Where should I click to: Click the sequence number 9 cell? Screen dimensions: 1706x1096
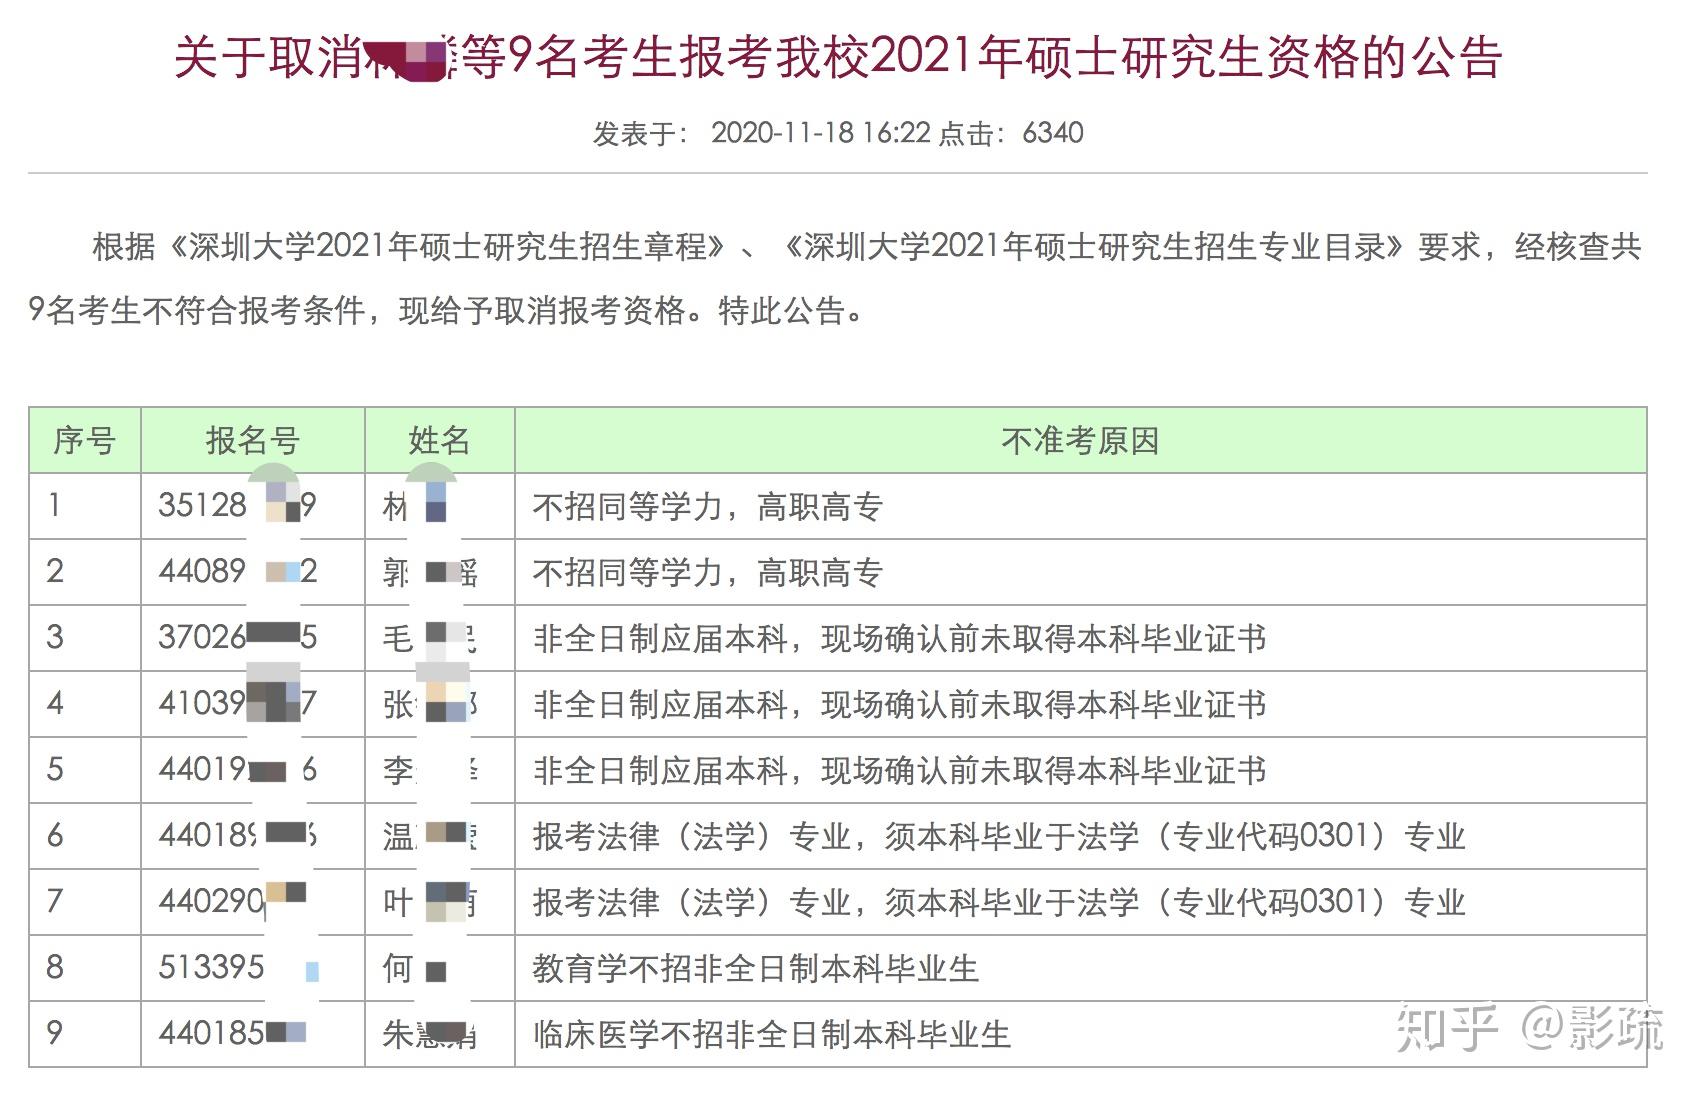[85, 1034]
